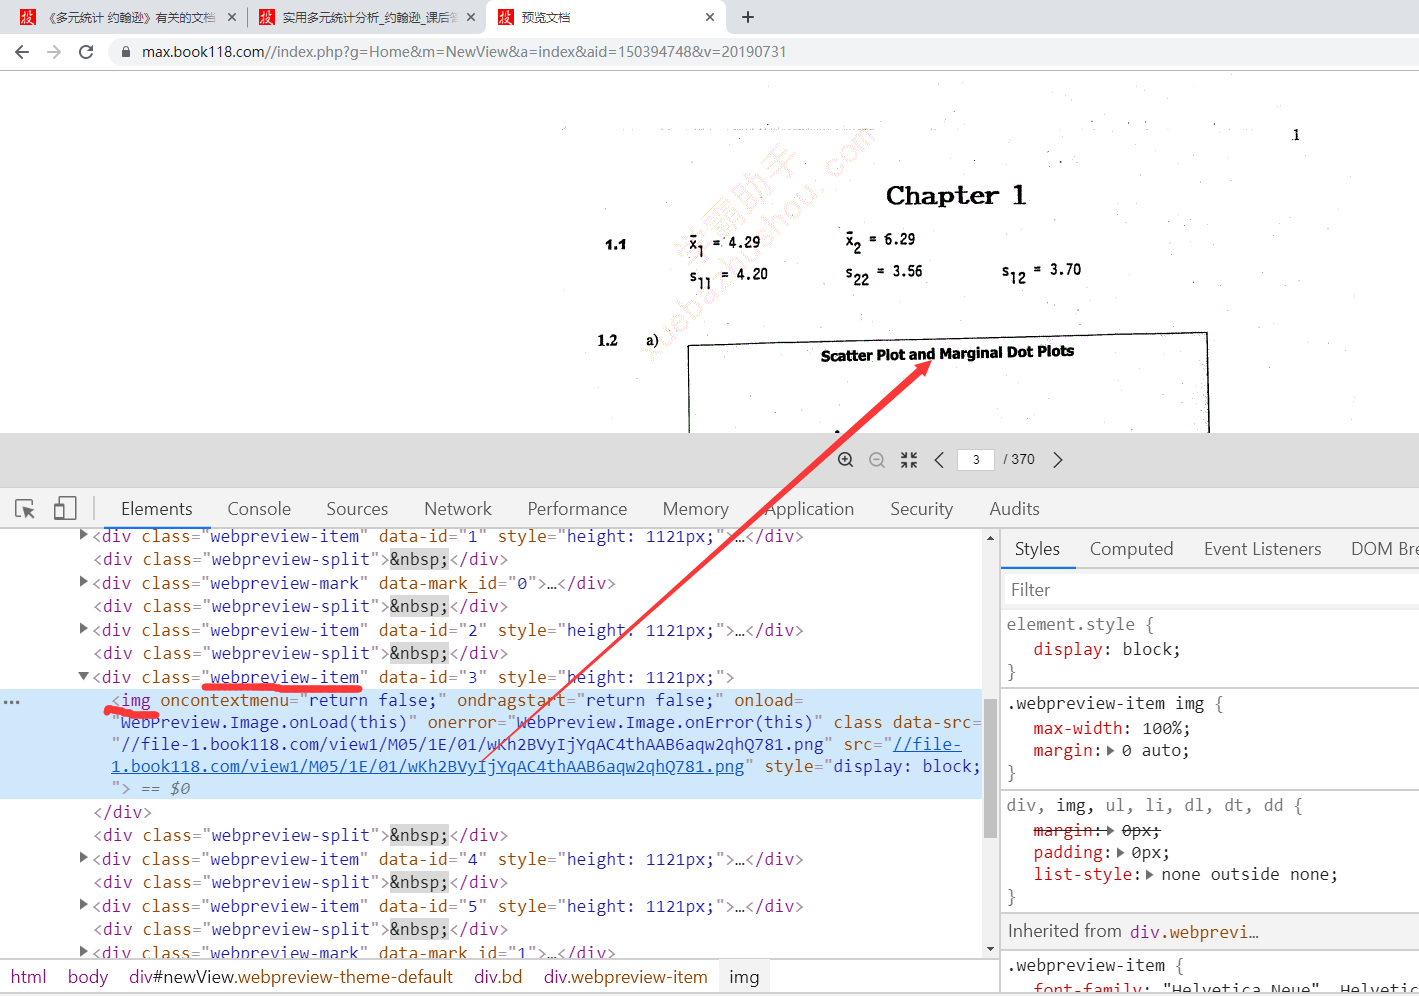Expand the webpreview-item div with data-id 4
The height and width of the screenshot is (996, 1419).
point(83,858)
